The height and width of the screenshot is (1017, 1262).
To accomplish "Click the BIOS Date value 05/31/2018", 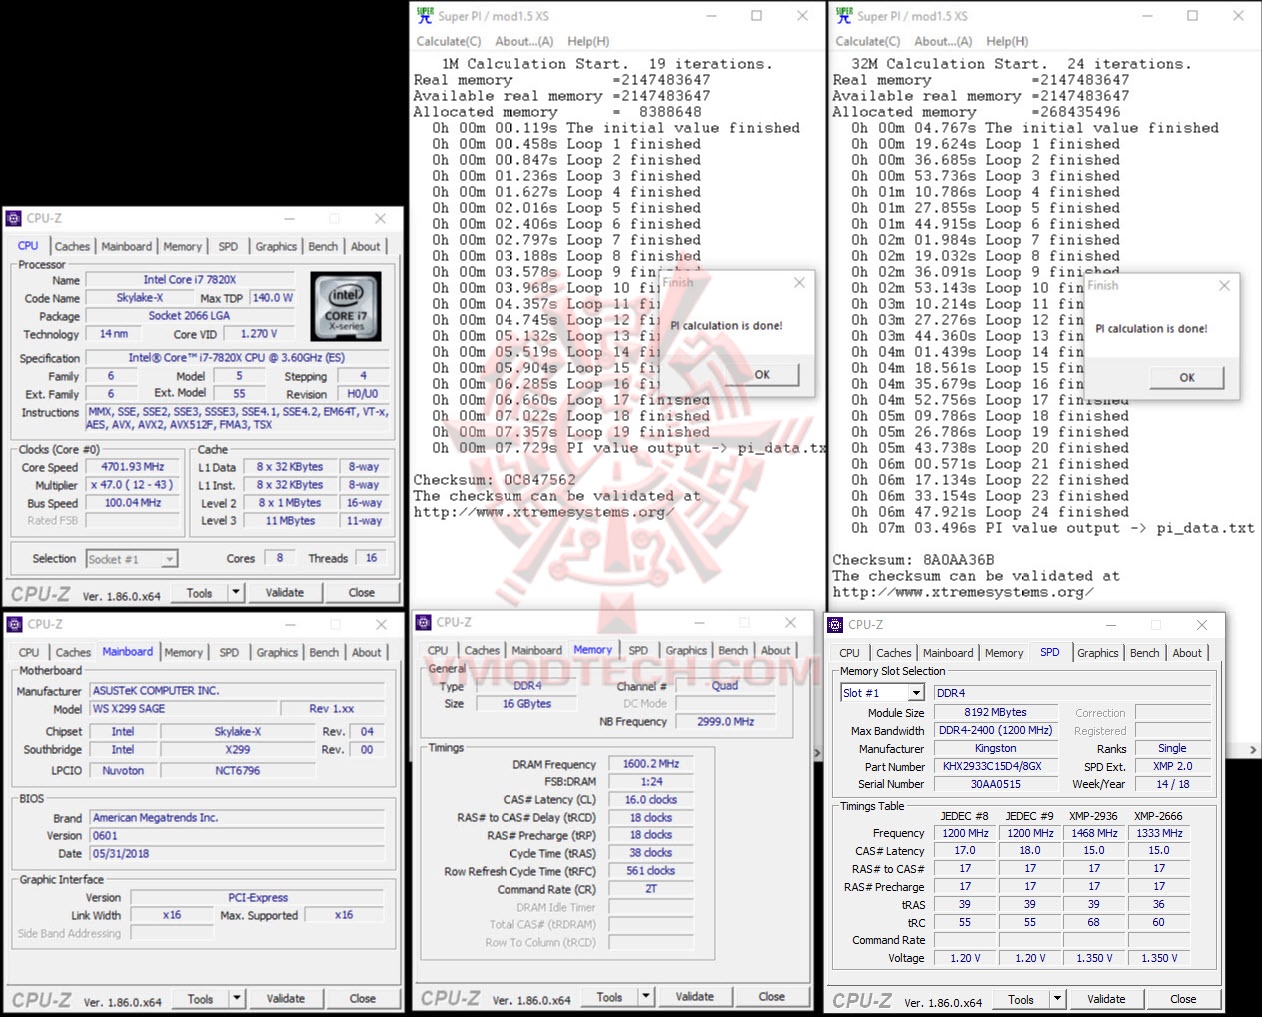I will [237, 854].
